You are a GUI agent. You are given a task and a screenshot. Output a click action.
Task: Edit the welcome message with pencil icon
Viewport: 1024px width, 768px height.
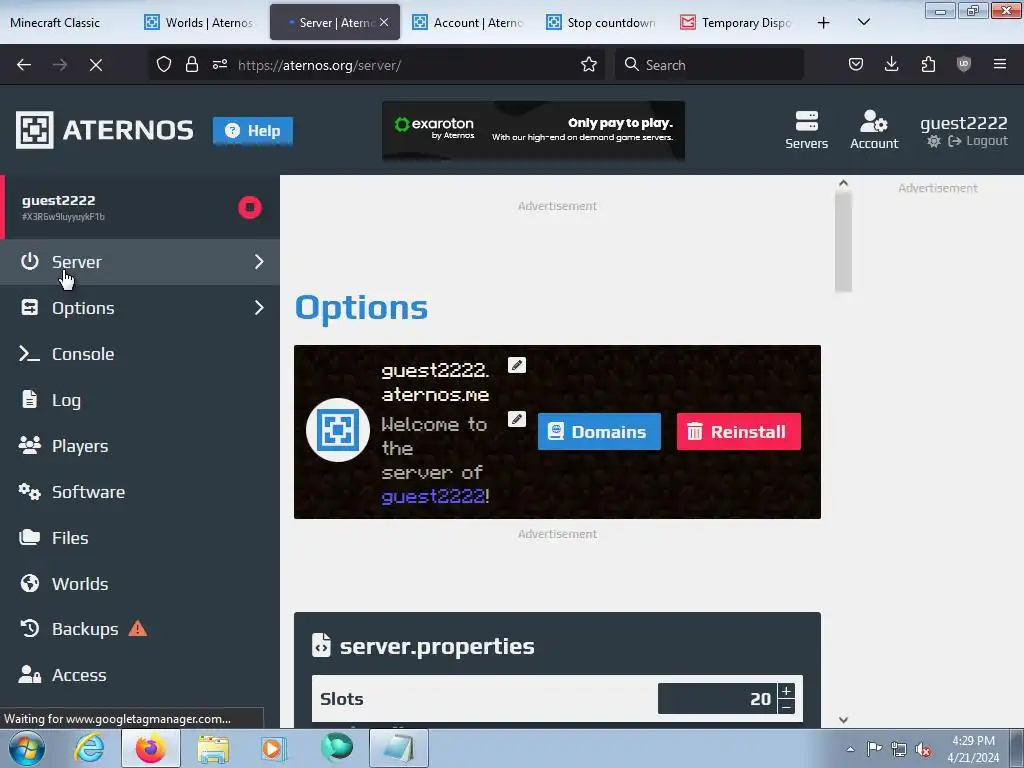pyautogui.click(x=517, y=419)
